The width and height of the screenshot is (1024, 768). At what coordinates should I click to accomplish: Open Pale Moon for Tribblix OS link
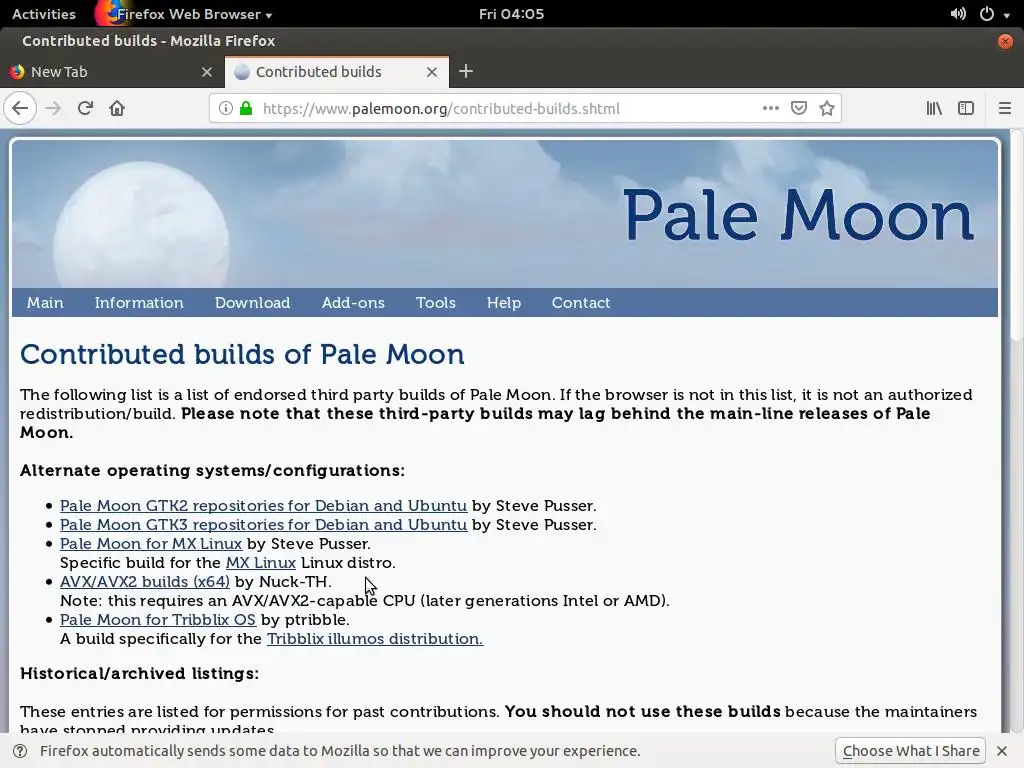pyautogui.click(x=158, y=620)
